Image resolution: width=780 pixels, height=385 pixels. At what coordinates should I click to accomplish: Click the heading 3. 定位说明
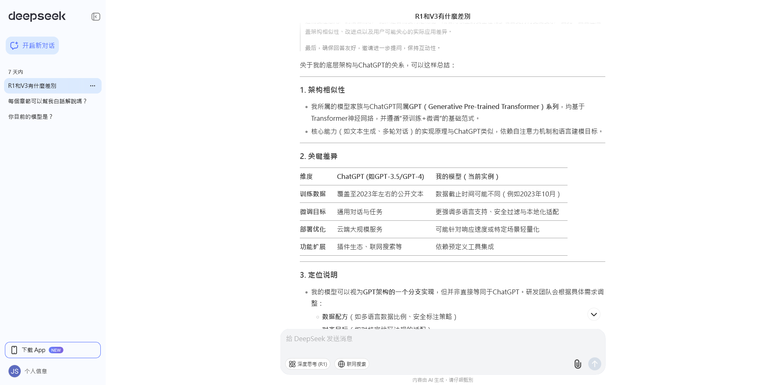[318, 275]
